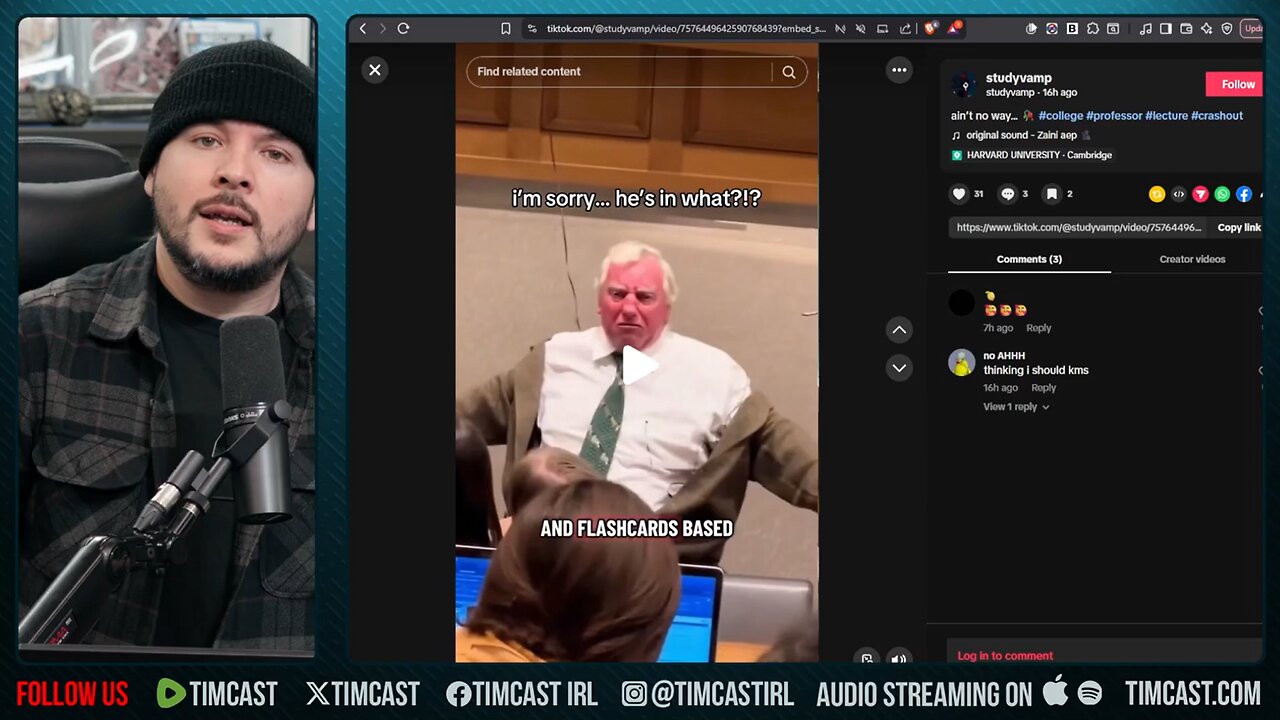
Task: Open the Brave Wallet icon
Action: 1186,29
